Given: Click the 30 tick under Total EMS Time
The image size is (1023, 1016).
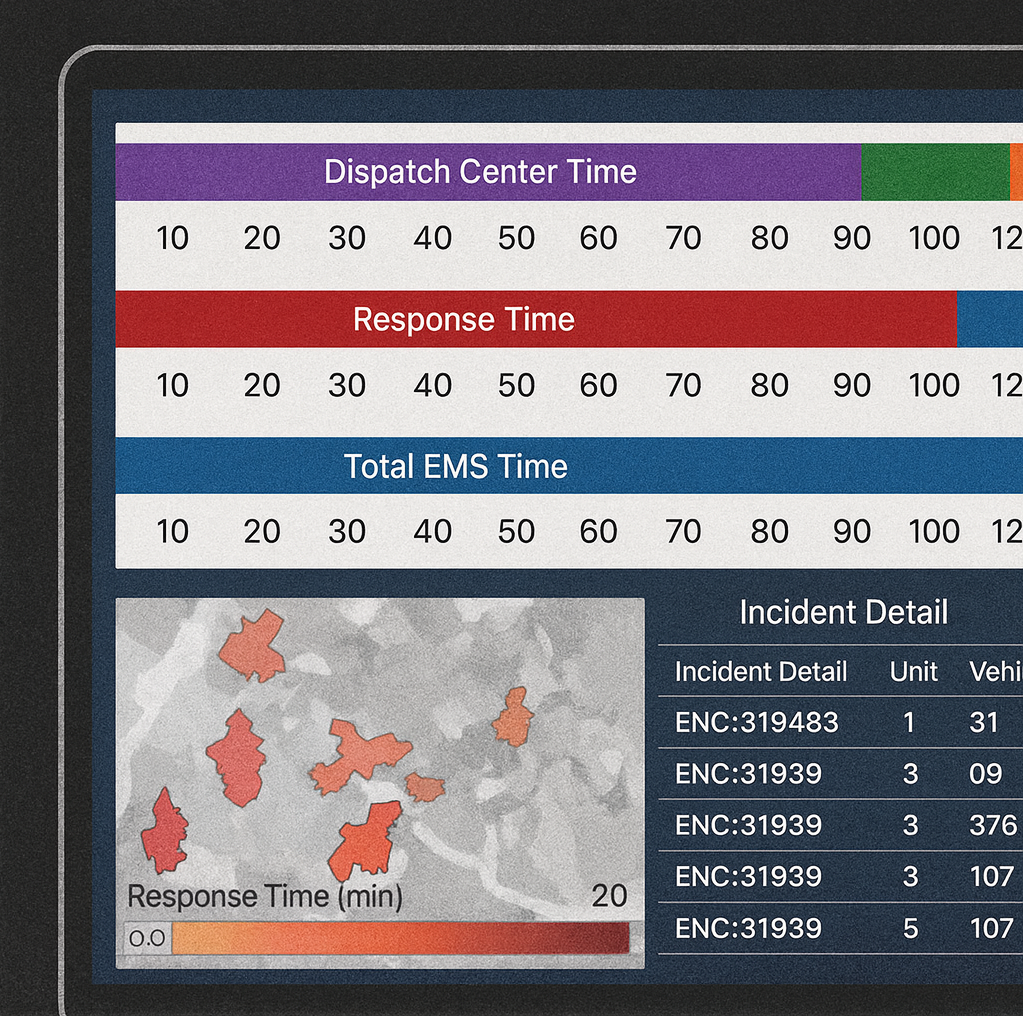Looking at the screenshot, I should click(346, 531).
